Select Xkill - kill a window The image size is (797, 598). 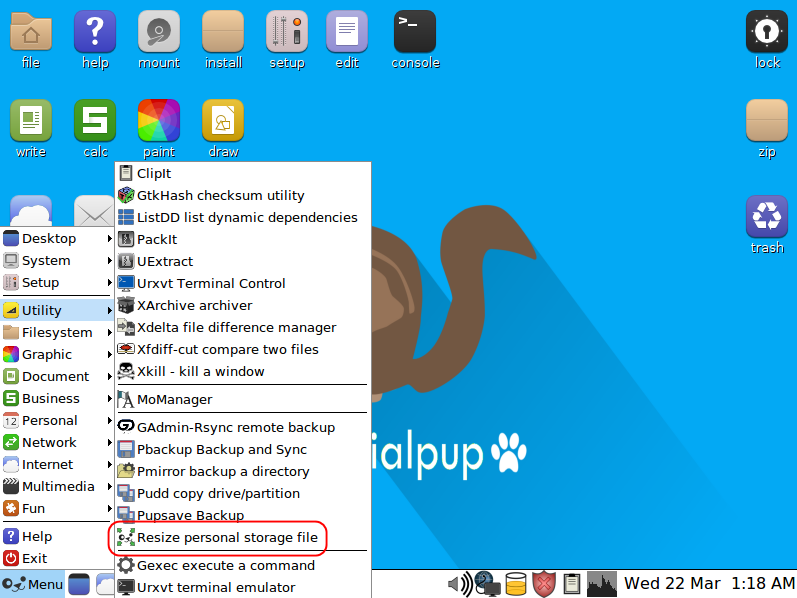[243, 372]
